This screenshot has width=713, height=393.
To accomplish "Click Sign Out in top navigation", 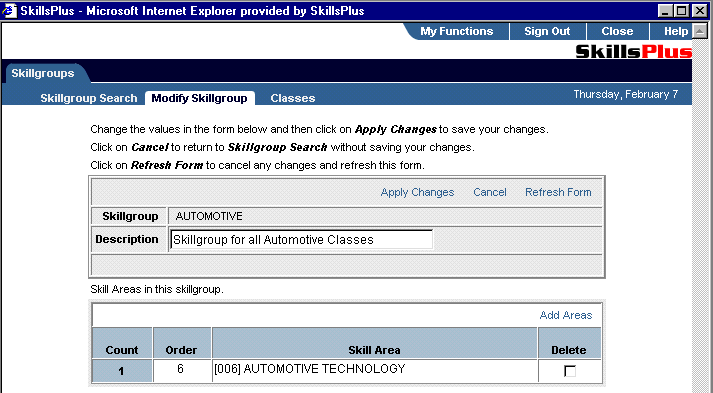I will tap(547, 31).
